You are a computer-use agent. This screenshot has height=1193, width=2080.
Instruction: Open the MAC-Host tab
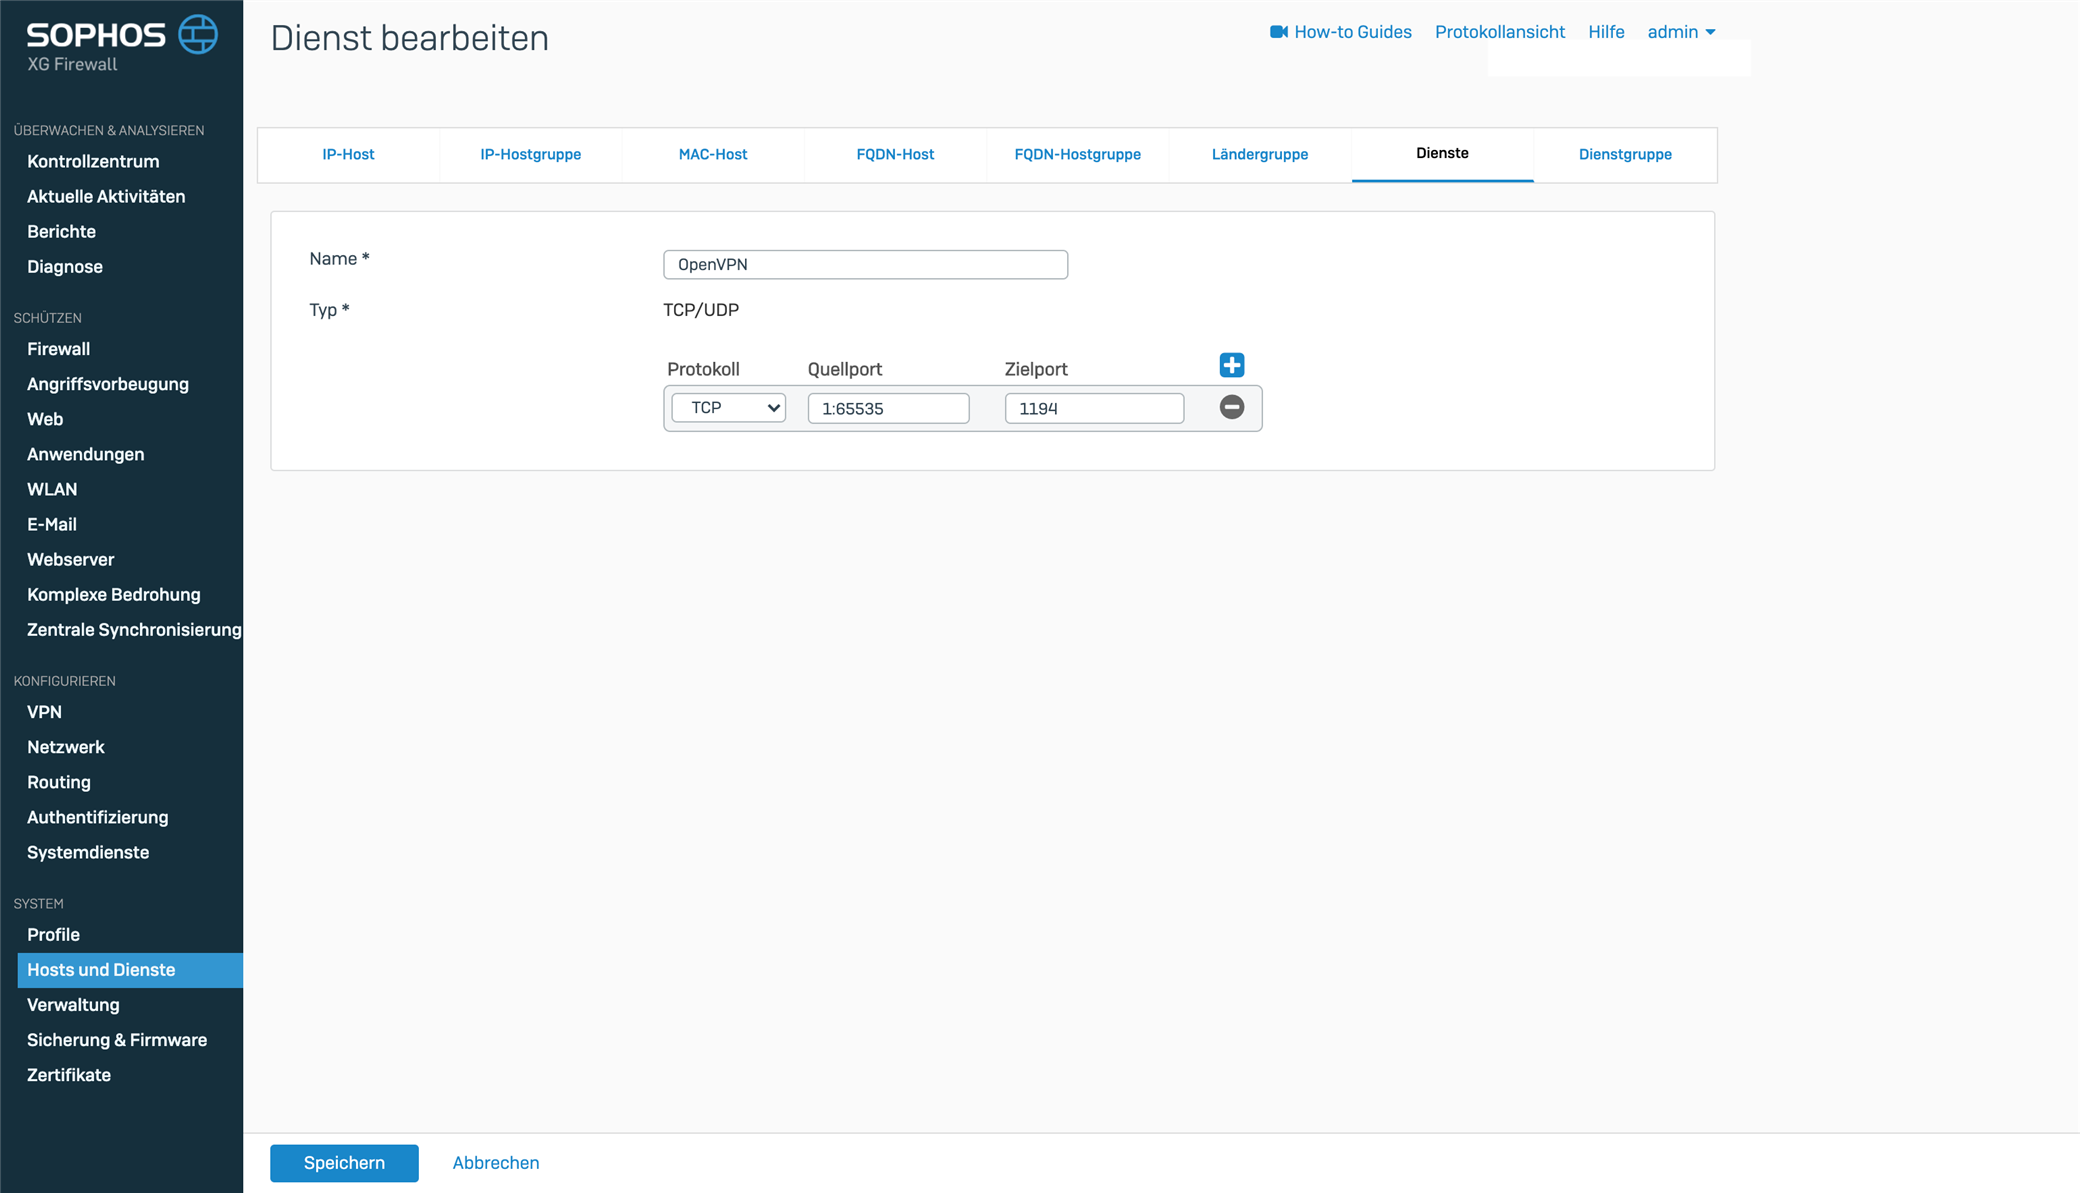[x=712, y=154]
